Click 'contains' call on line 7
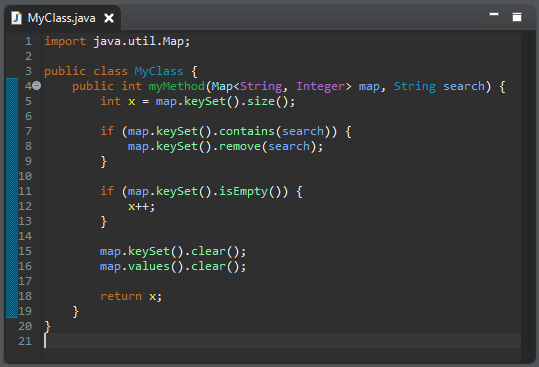This screenshot has height=367, width=539. click(x=247, y=131)
